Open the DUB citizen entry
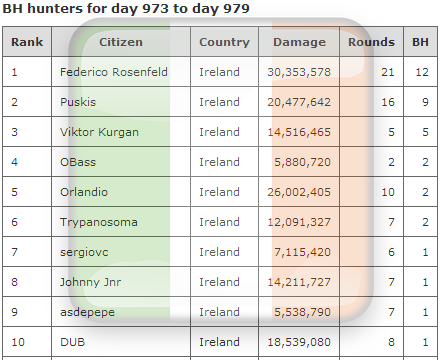 pyautogui.click(x=73, y=342)
